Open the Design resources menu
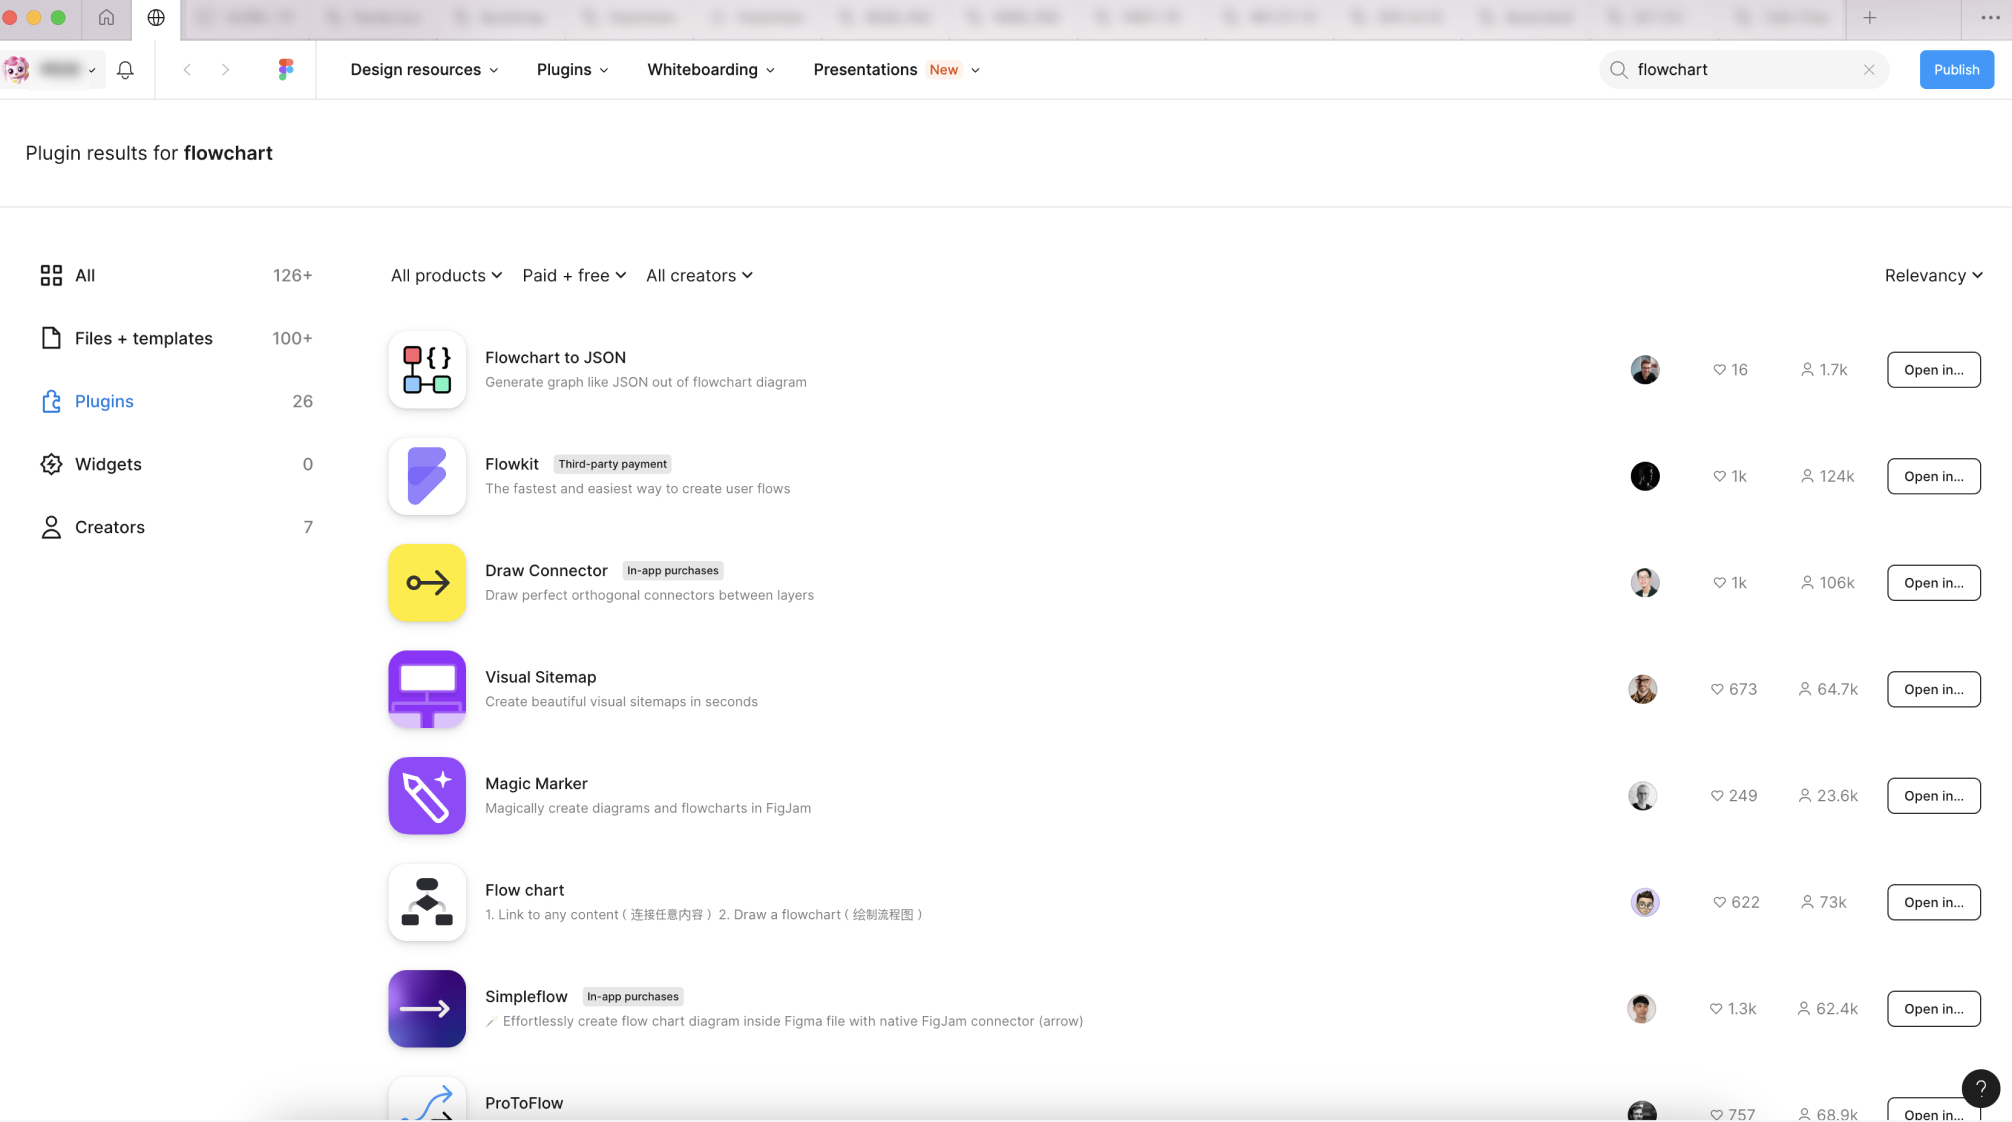 (x=424, y=70)
